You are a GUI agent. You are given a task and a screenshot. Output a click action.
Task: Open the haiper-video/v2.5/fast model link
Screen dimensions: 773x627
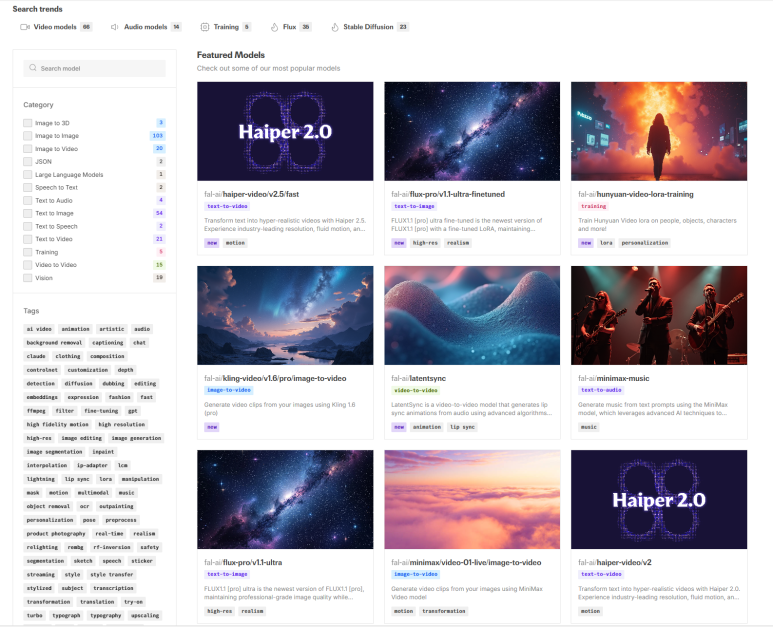coord(251,194)
